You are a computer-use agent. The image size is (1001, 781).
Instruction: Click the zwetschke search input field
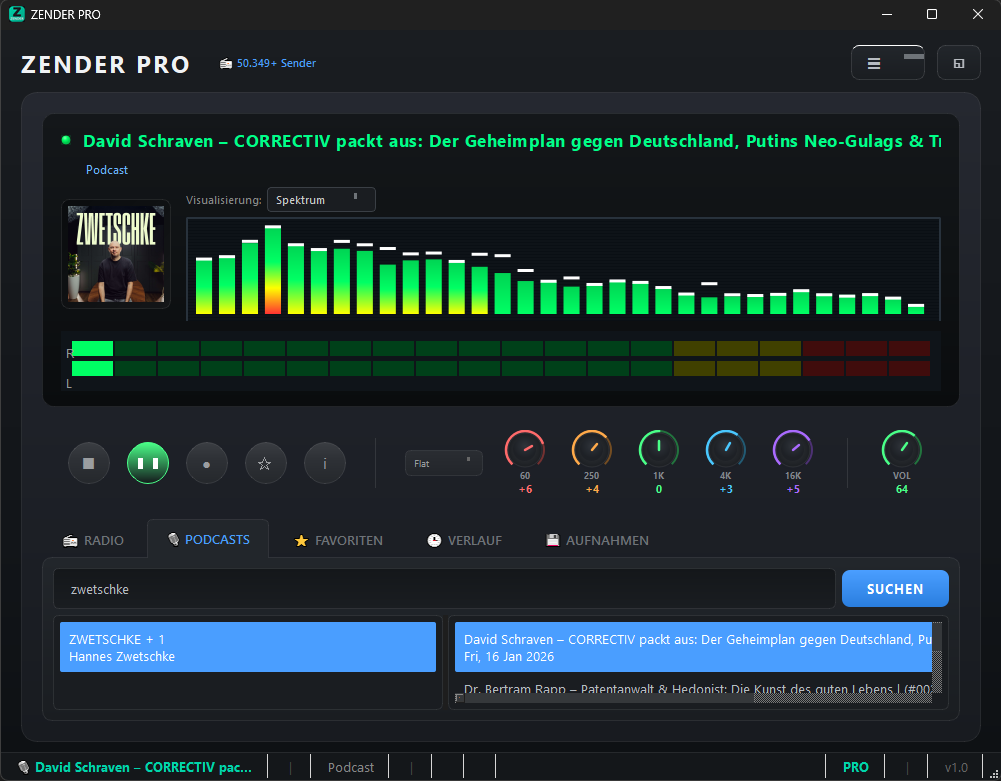click(443, 589)
